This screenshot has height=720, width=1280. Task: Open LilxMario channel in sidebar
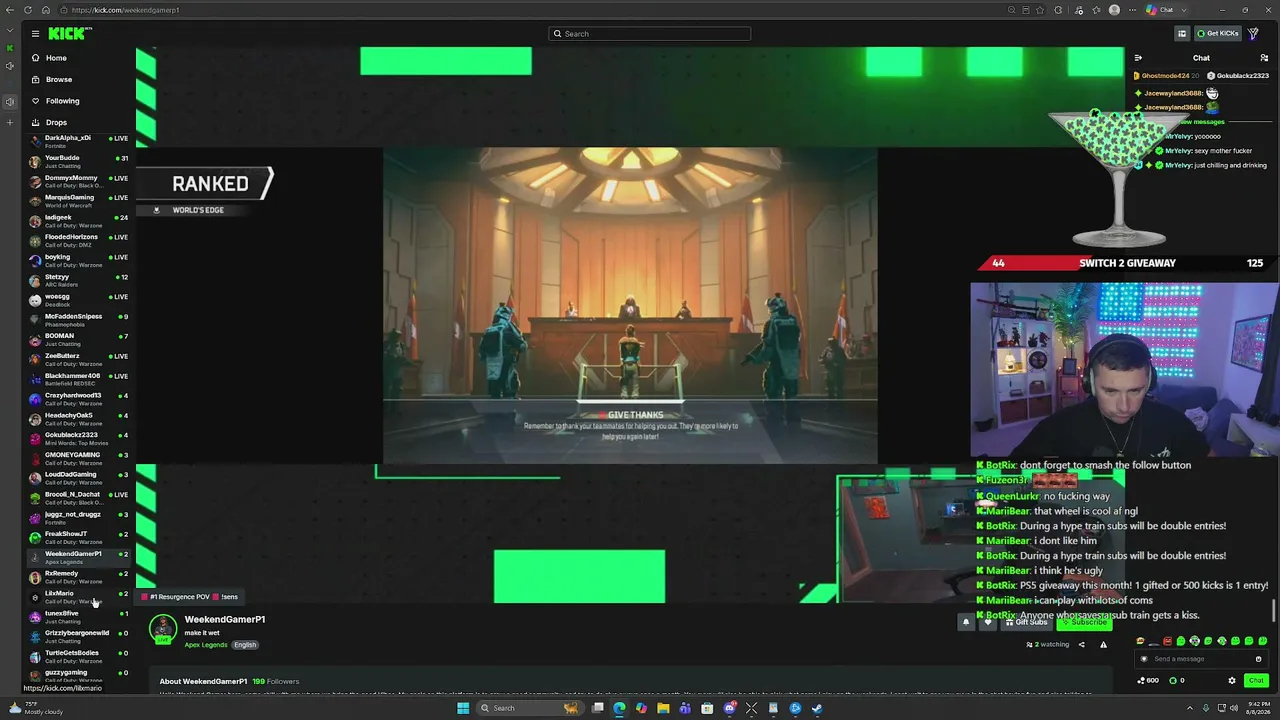click(x=78, y=597)
